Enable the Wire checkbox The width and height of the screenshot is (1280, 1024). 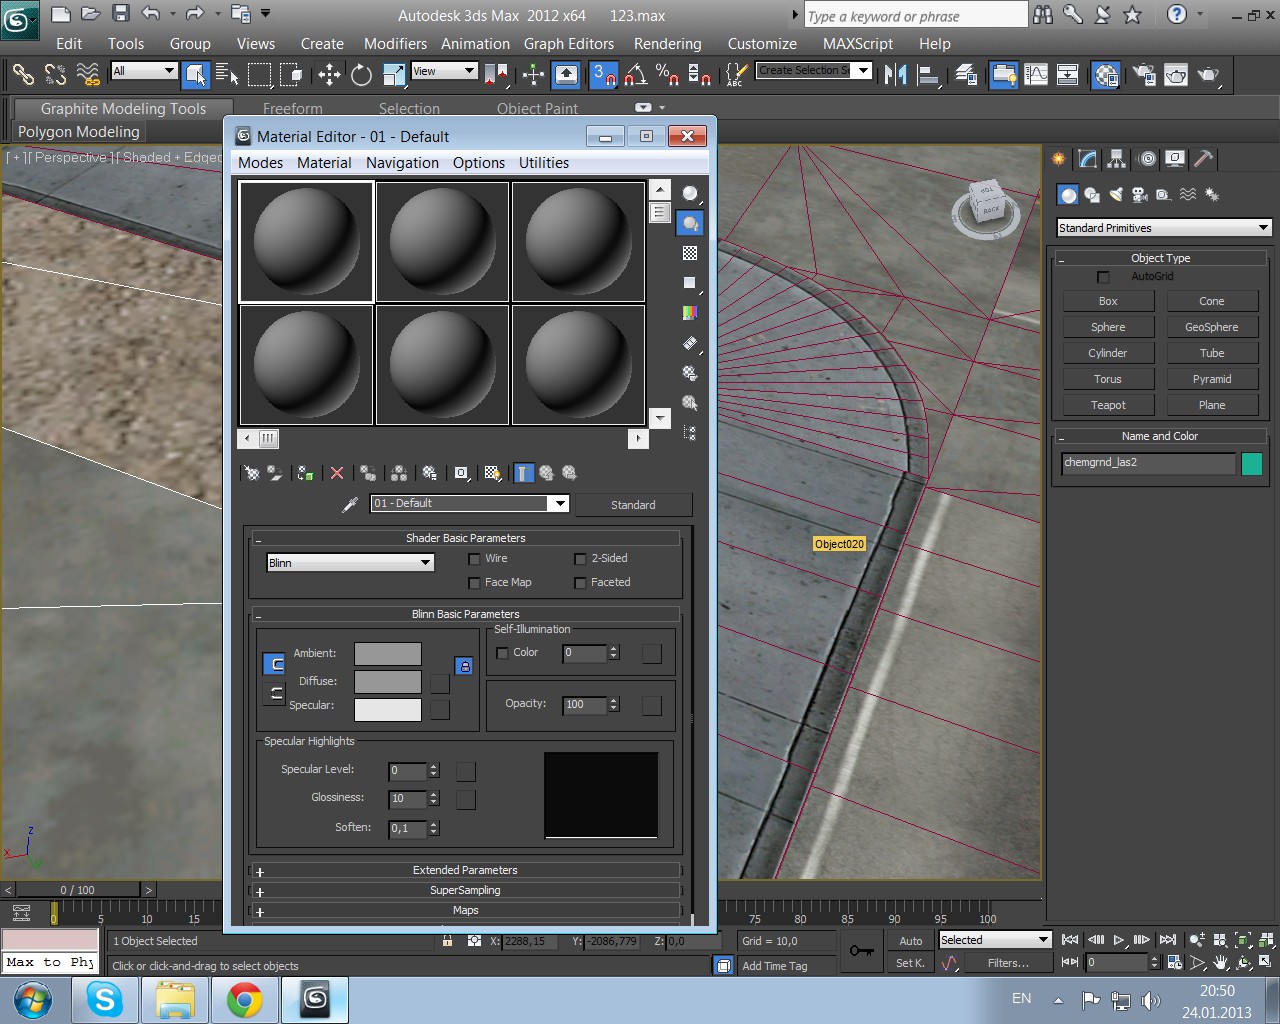[475, 559]
